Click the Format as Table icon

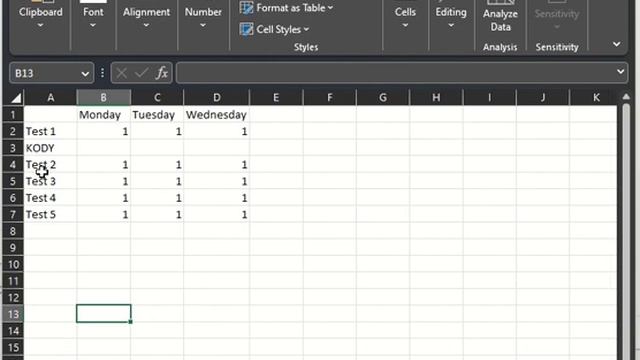pos(246,8)
